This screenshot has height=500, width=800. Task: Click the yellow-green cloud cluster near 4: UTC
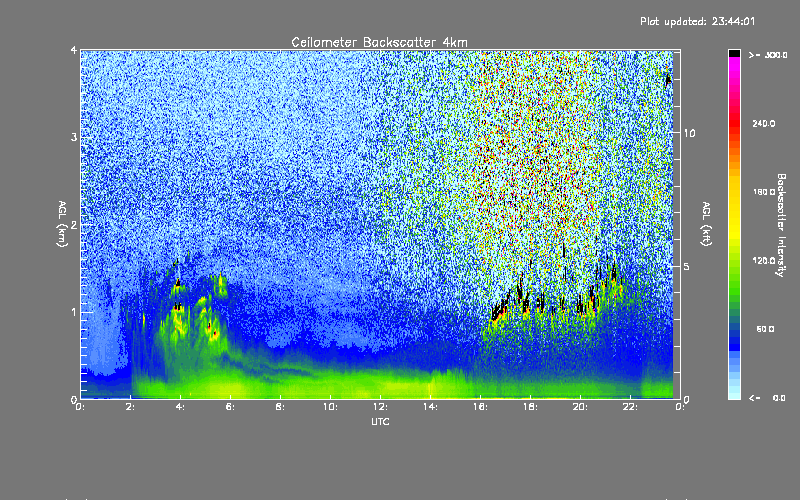(179, 319)
